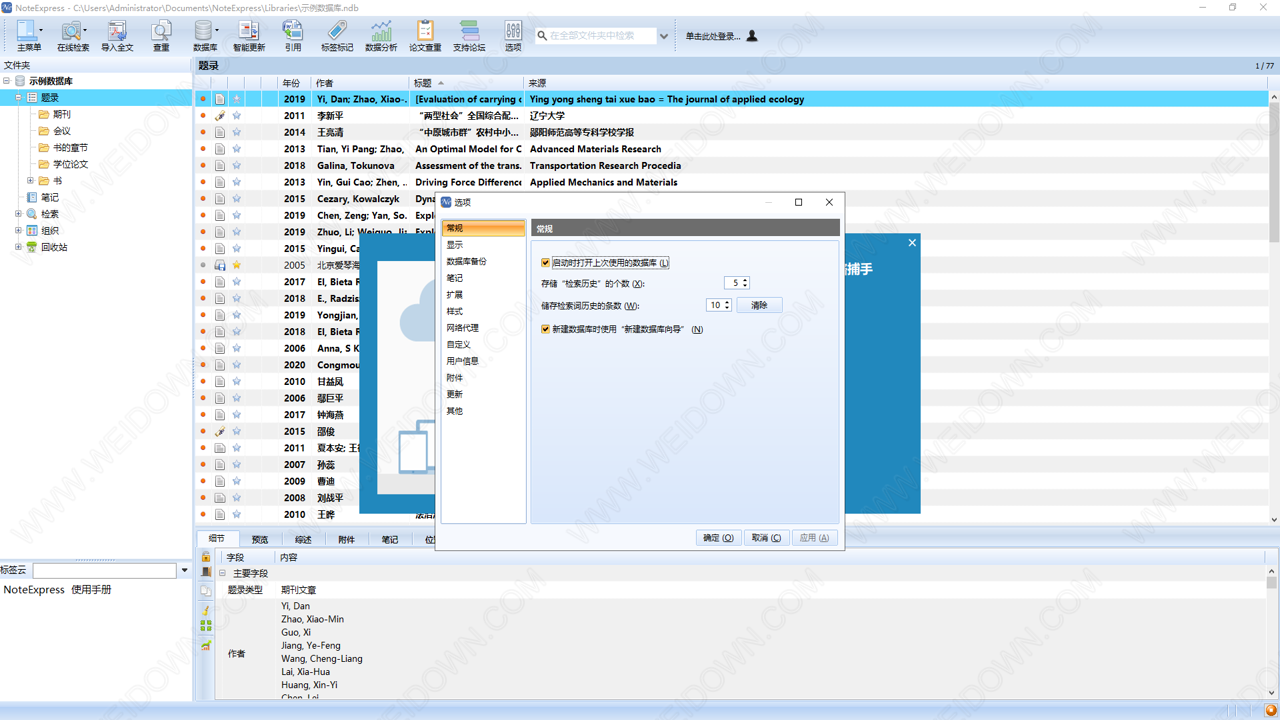Image resolution: width=1280 pixels, height=720 pixels.
Task: Open the 主菜单 main menu toolbar icon
Action: [29, 35]
